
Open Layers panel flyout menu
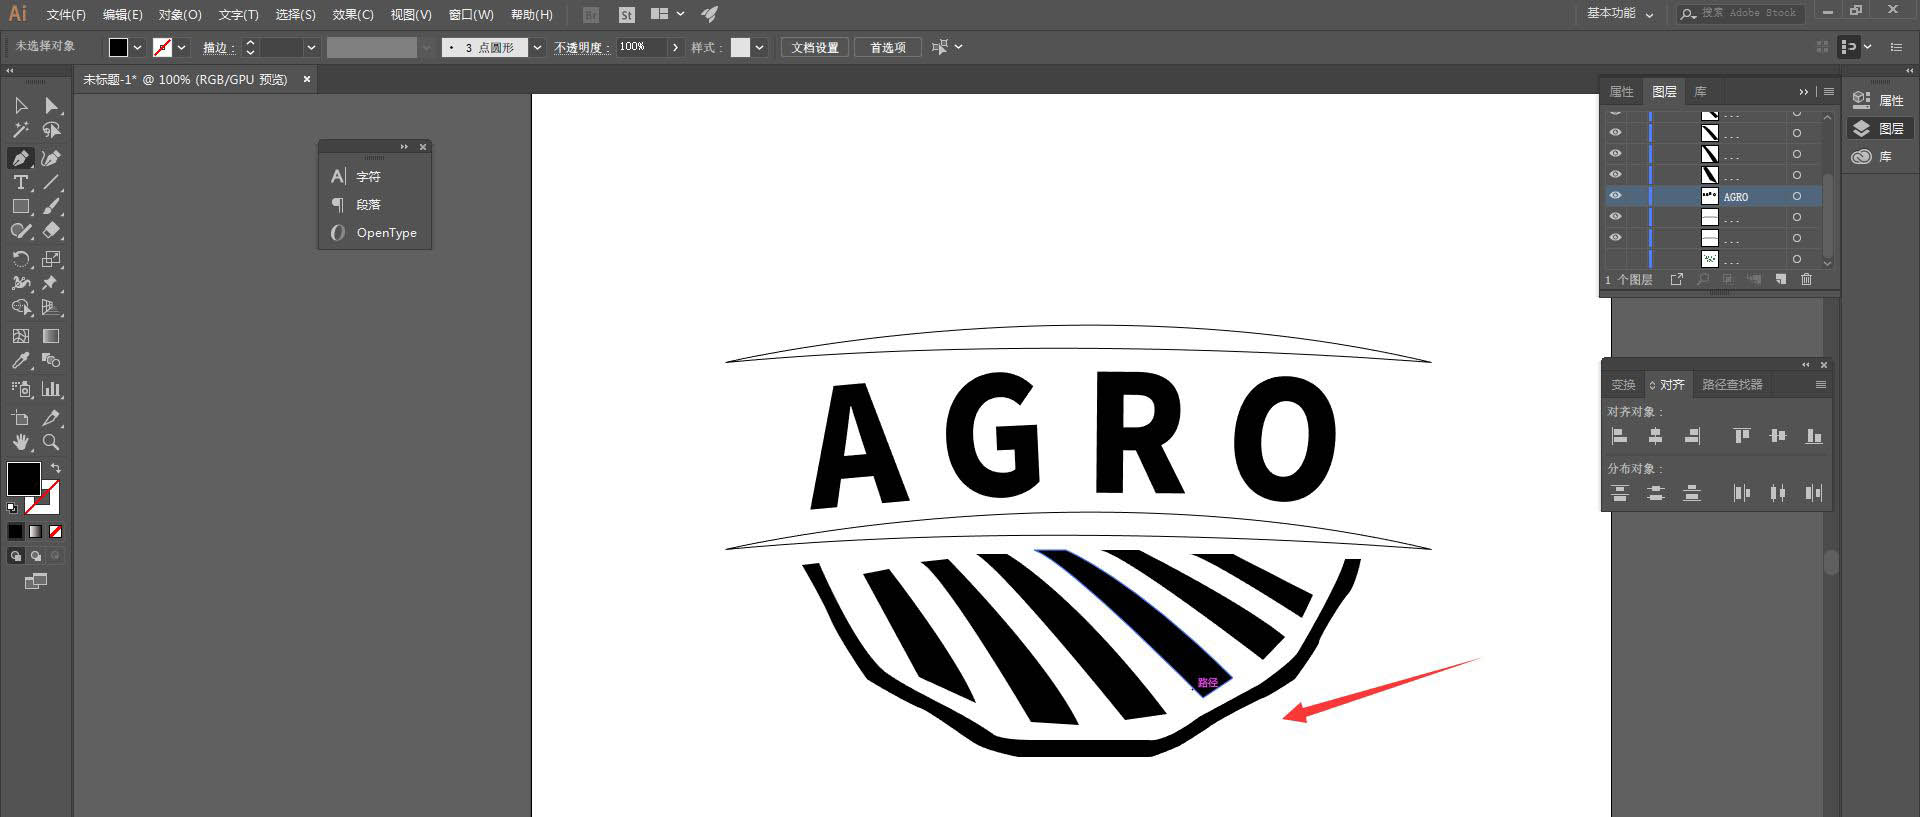point(1829,91)
